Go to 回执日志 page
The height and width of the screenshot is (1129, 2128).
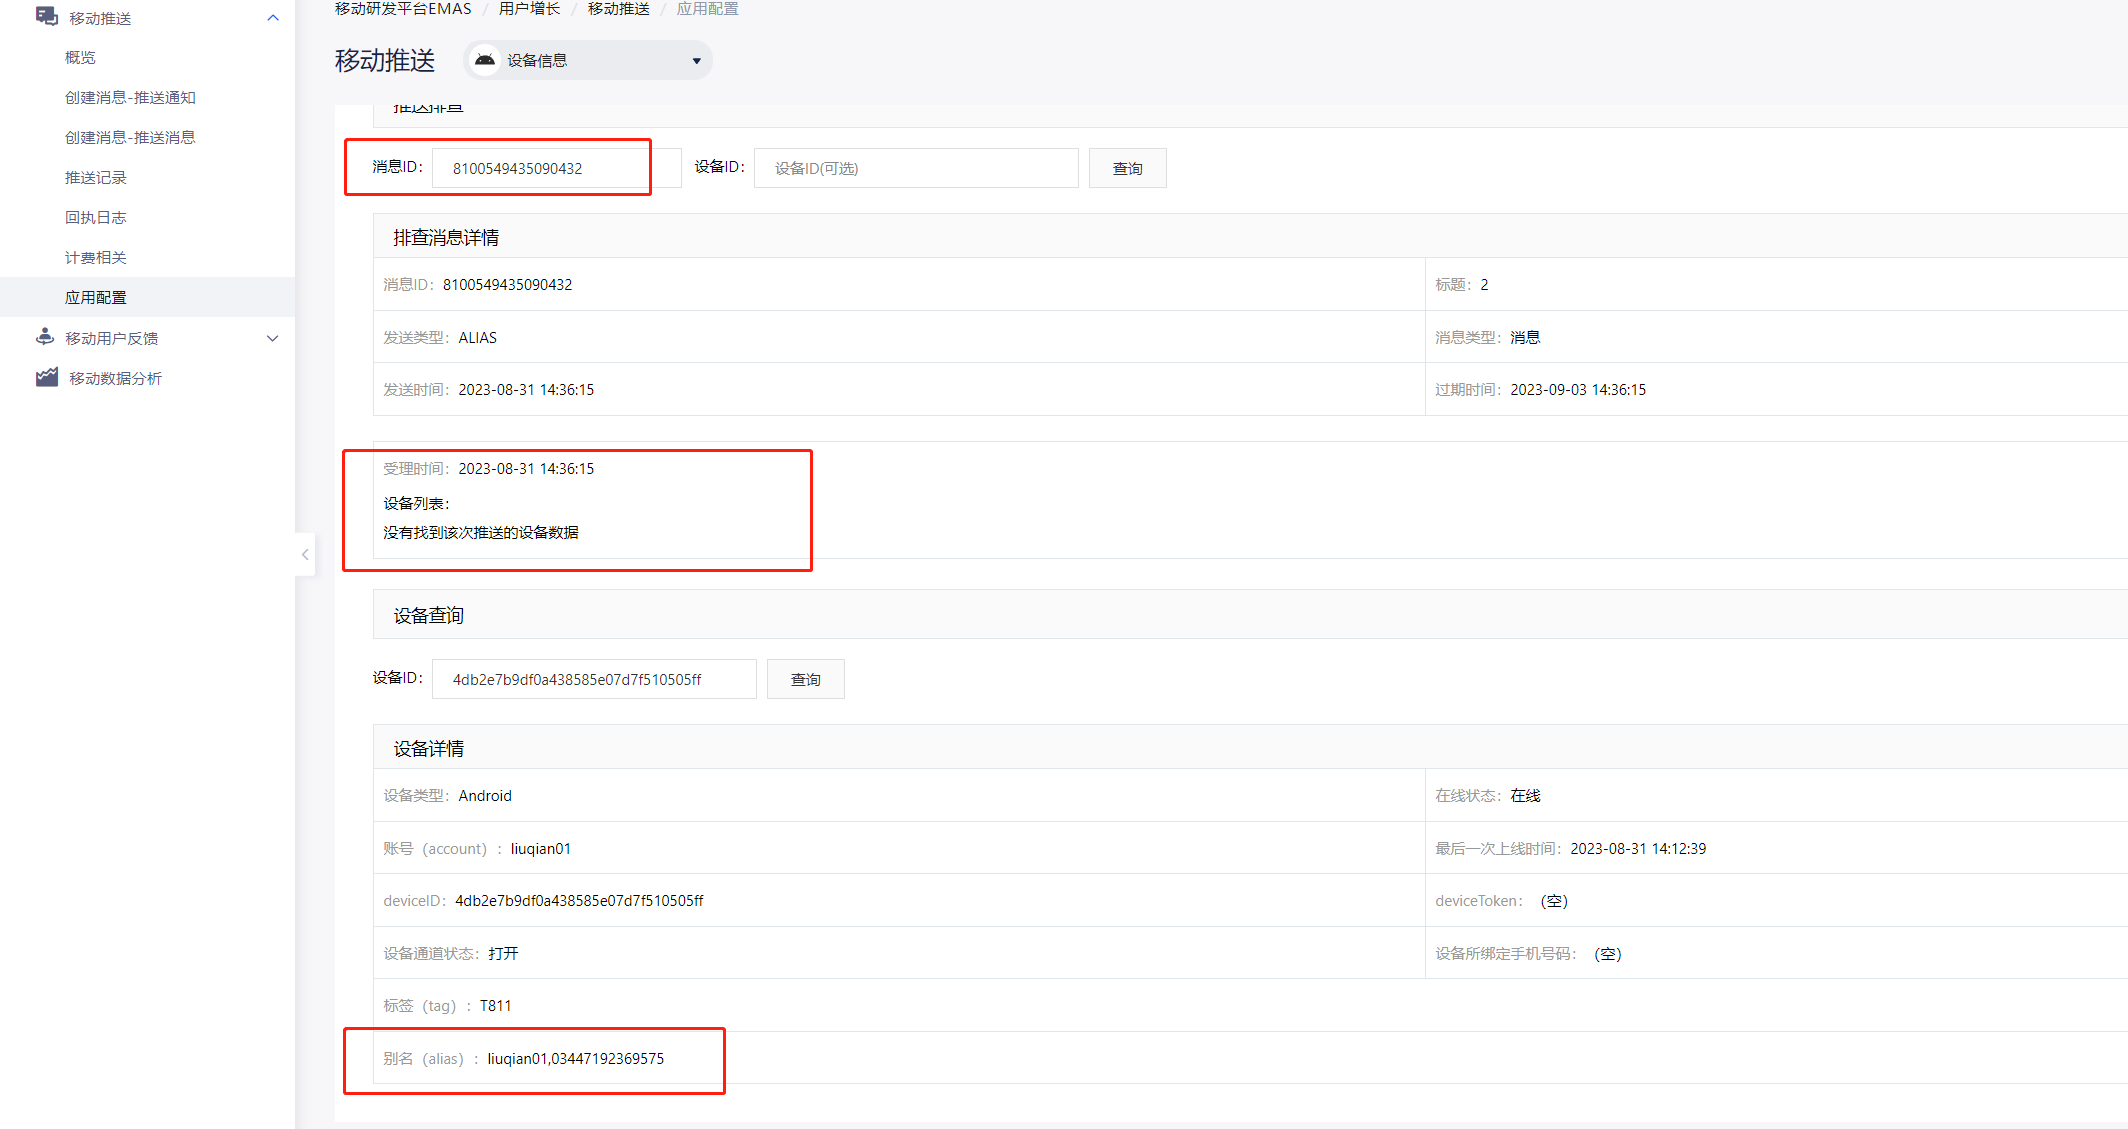coord(96,217)
